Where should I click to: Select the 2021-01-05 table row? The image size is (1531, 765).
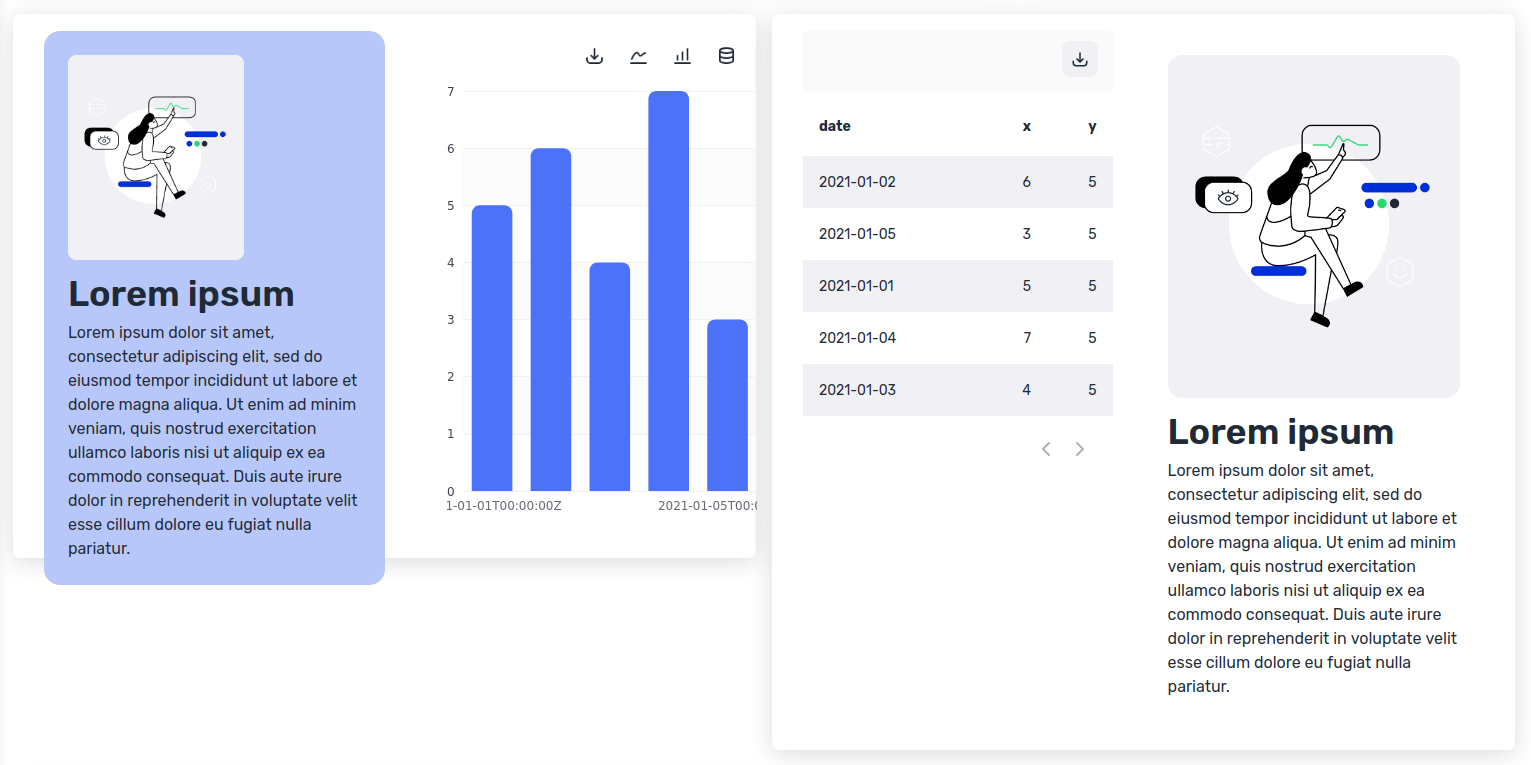[957, 234]
